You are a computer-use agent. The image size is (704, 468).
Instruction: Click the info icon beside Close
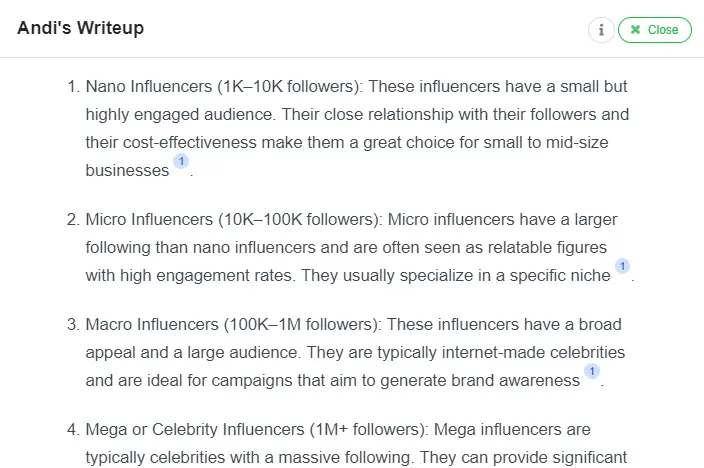coord(601,30)
